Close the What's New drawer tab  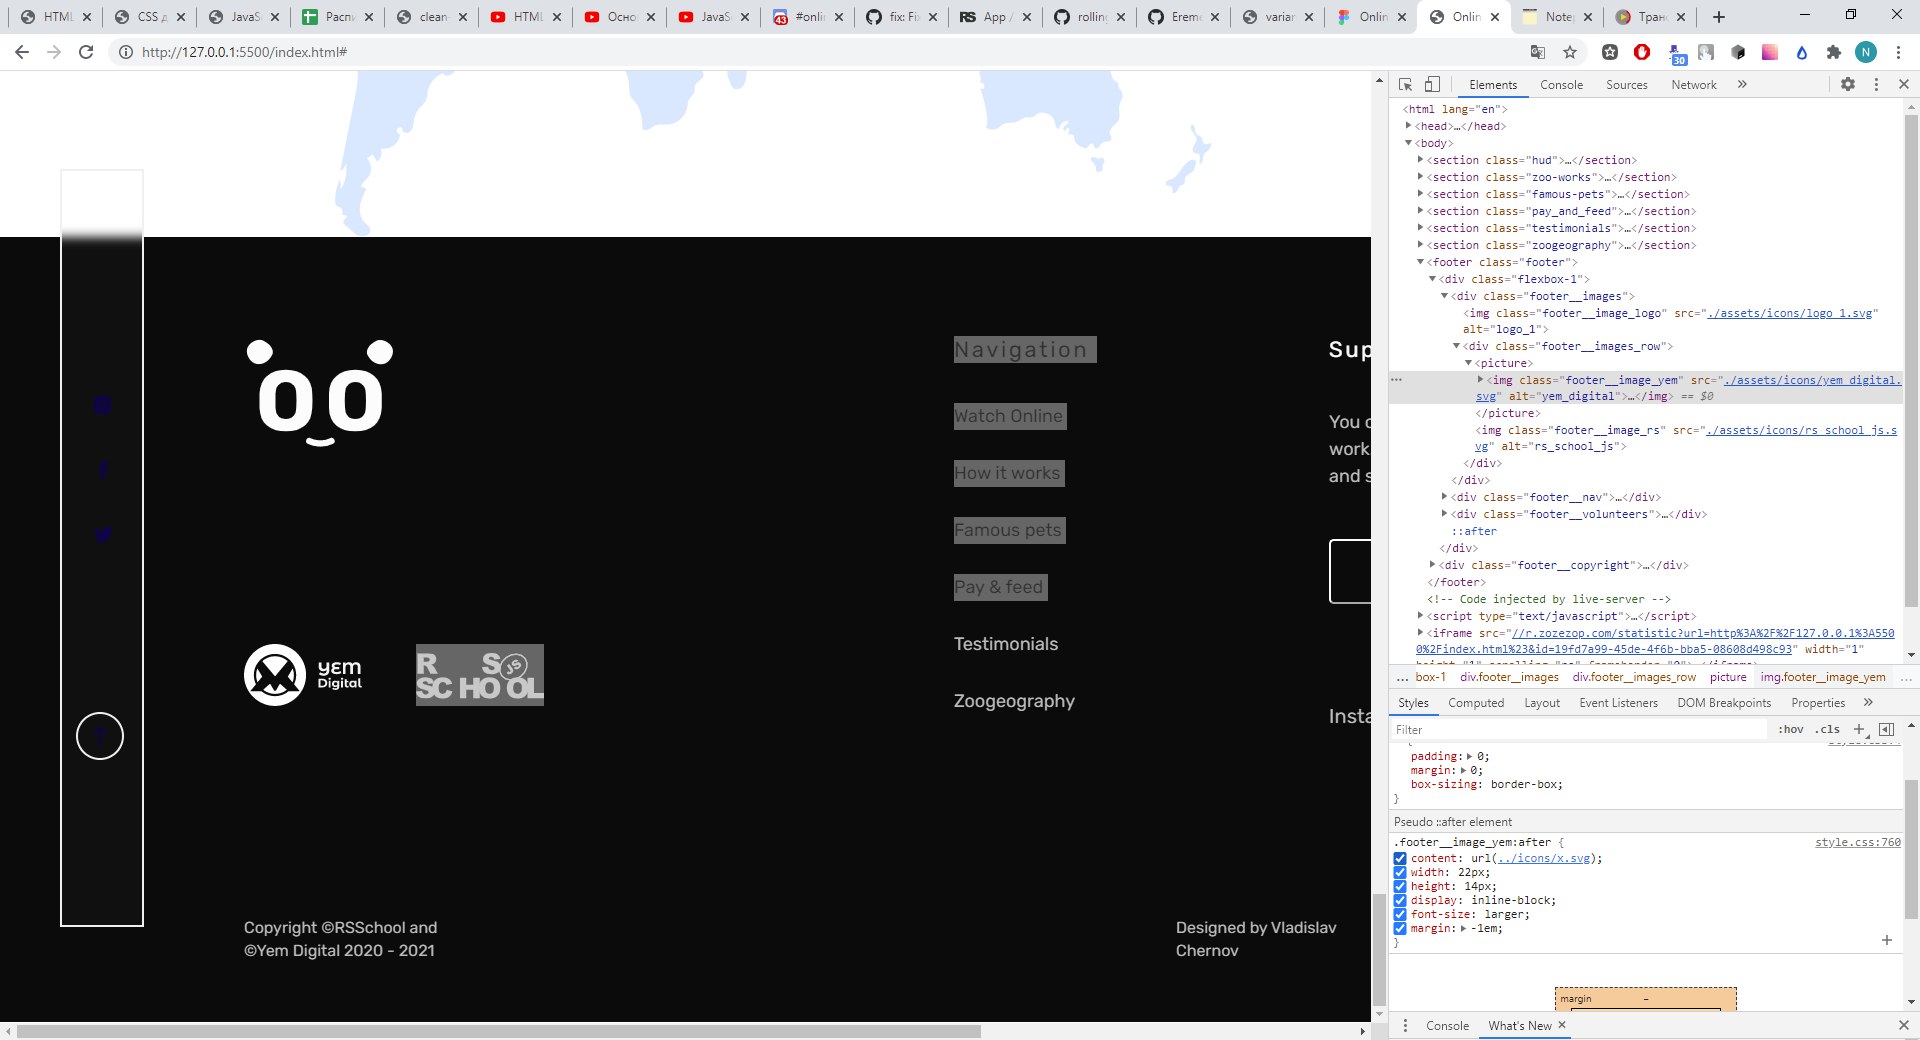(1562, 1025)
